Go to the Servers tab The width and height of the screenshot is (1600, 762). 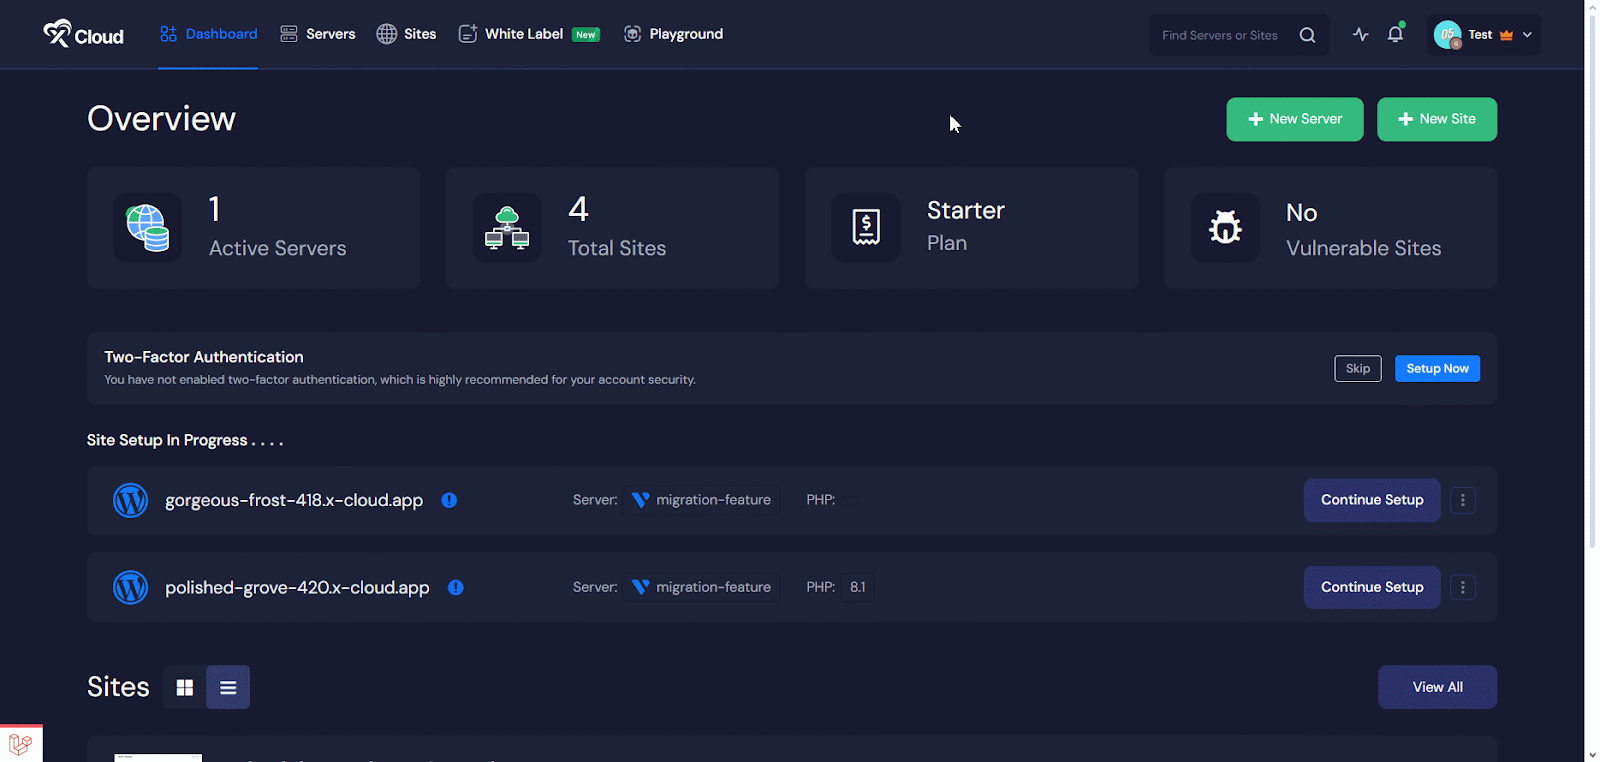coord(318,34)
